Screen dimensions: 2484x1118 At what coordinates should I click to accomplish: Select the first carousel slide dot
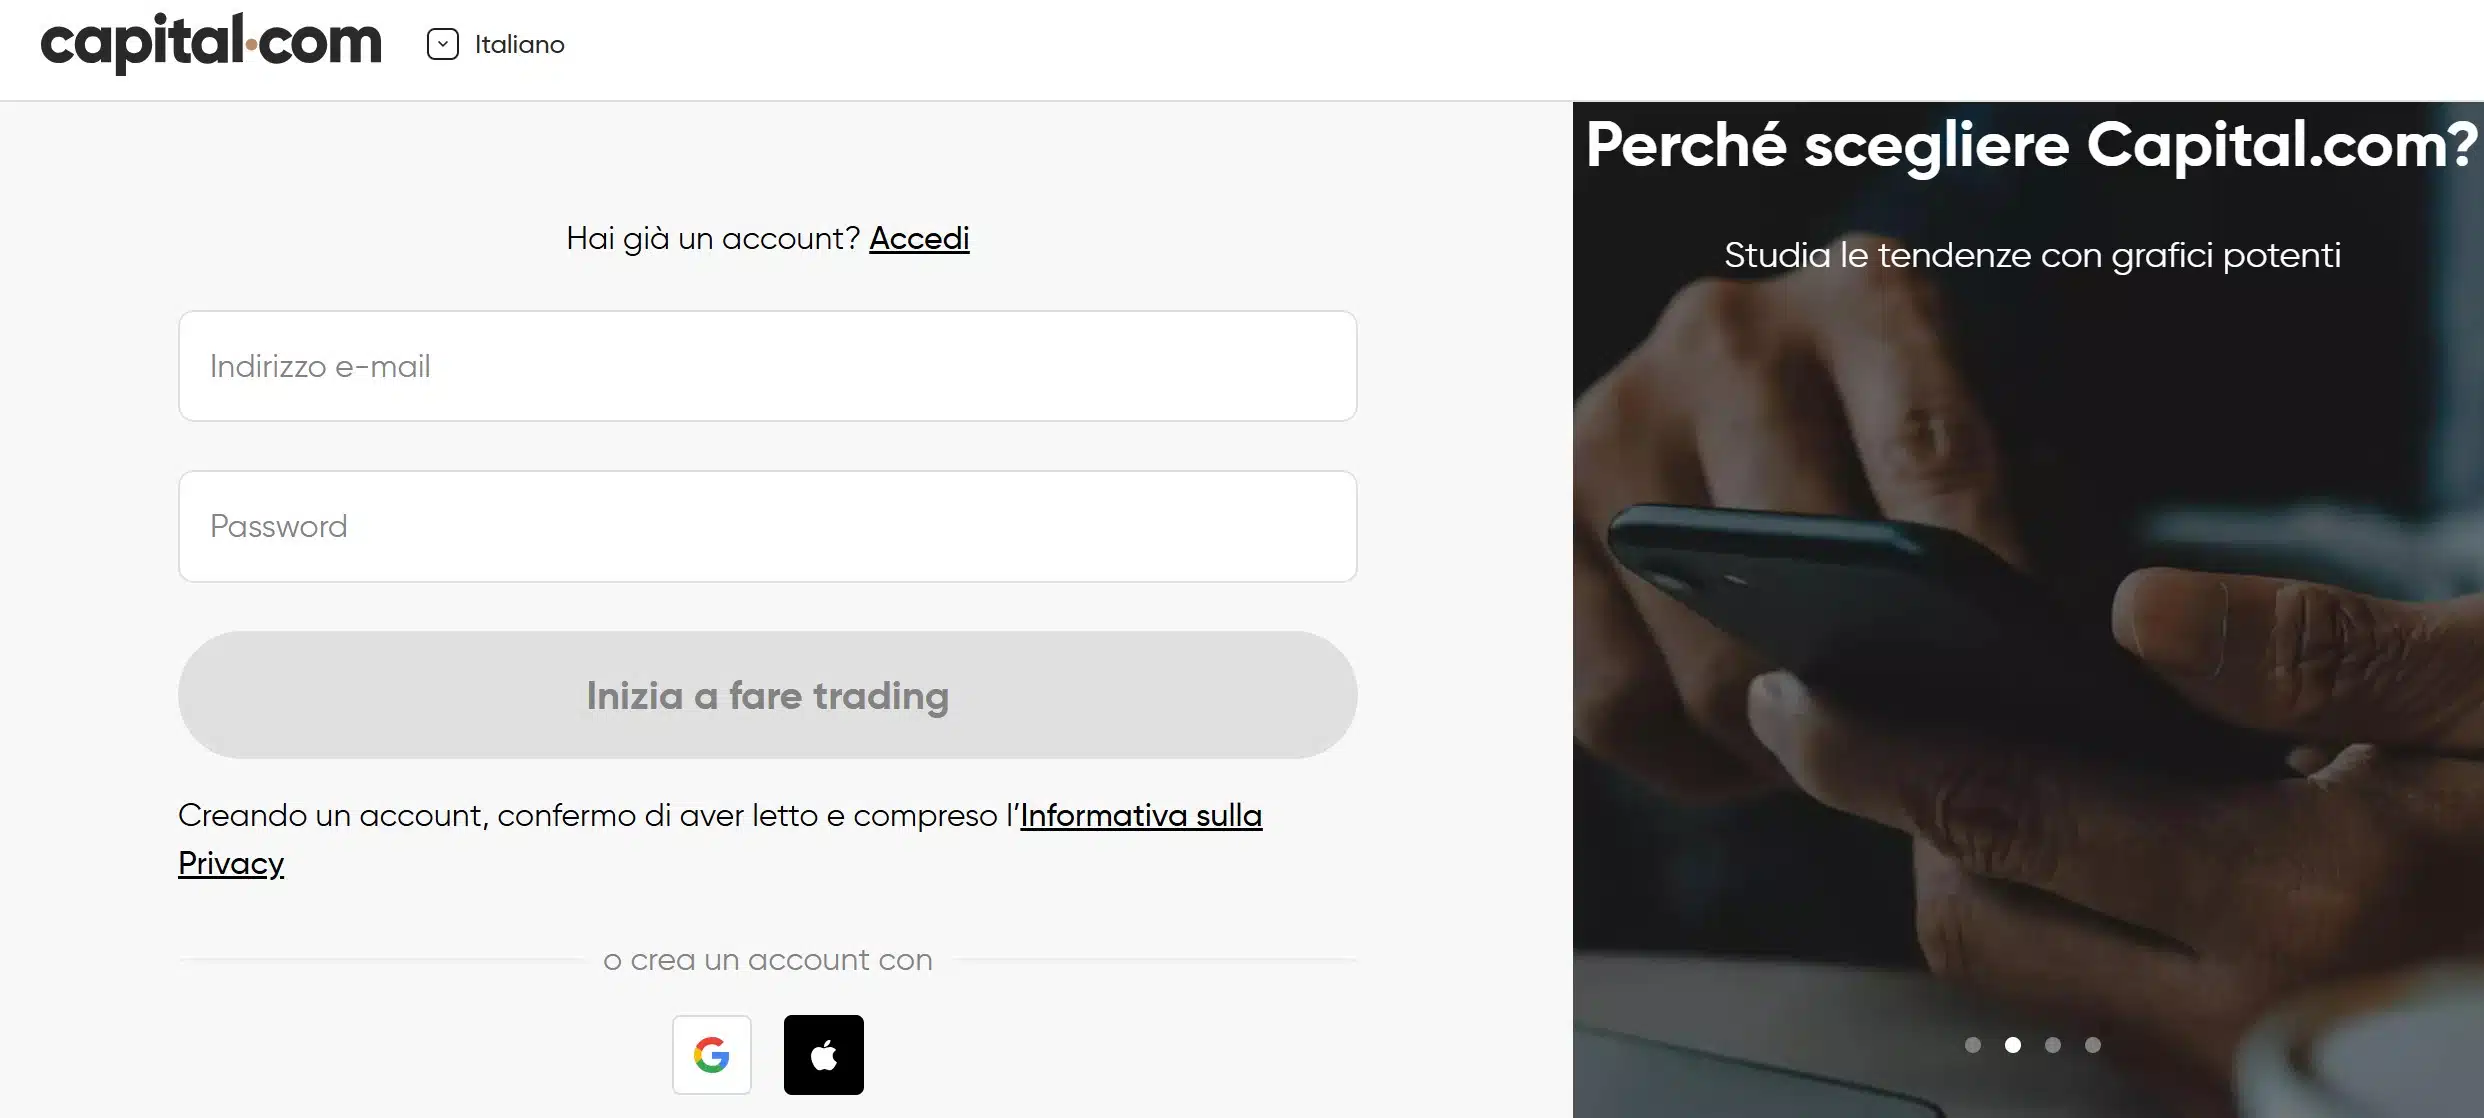[x=1974, y=1045]
